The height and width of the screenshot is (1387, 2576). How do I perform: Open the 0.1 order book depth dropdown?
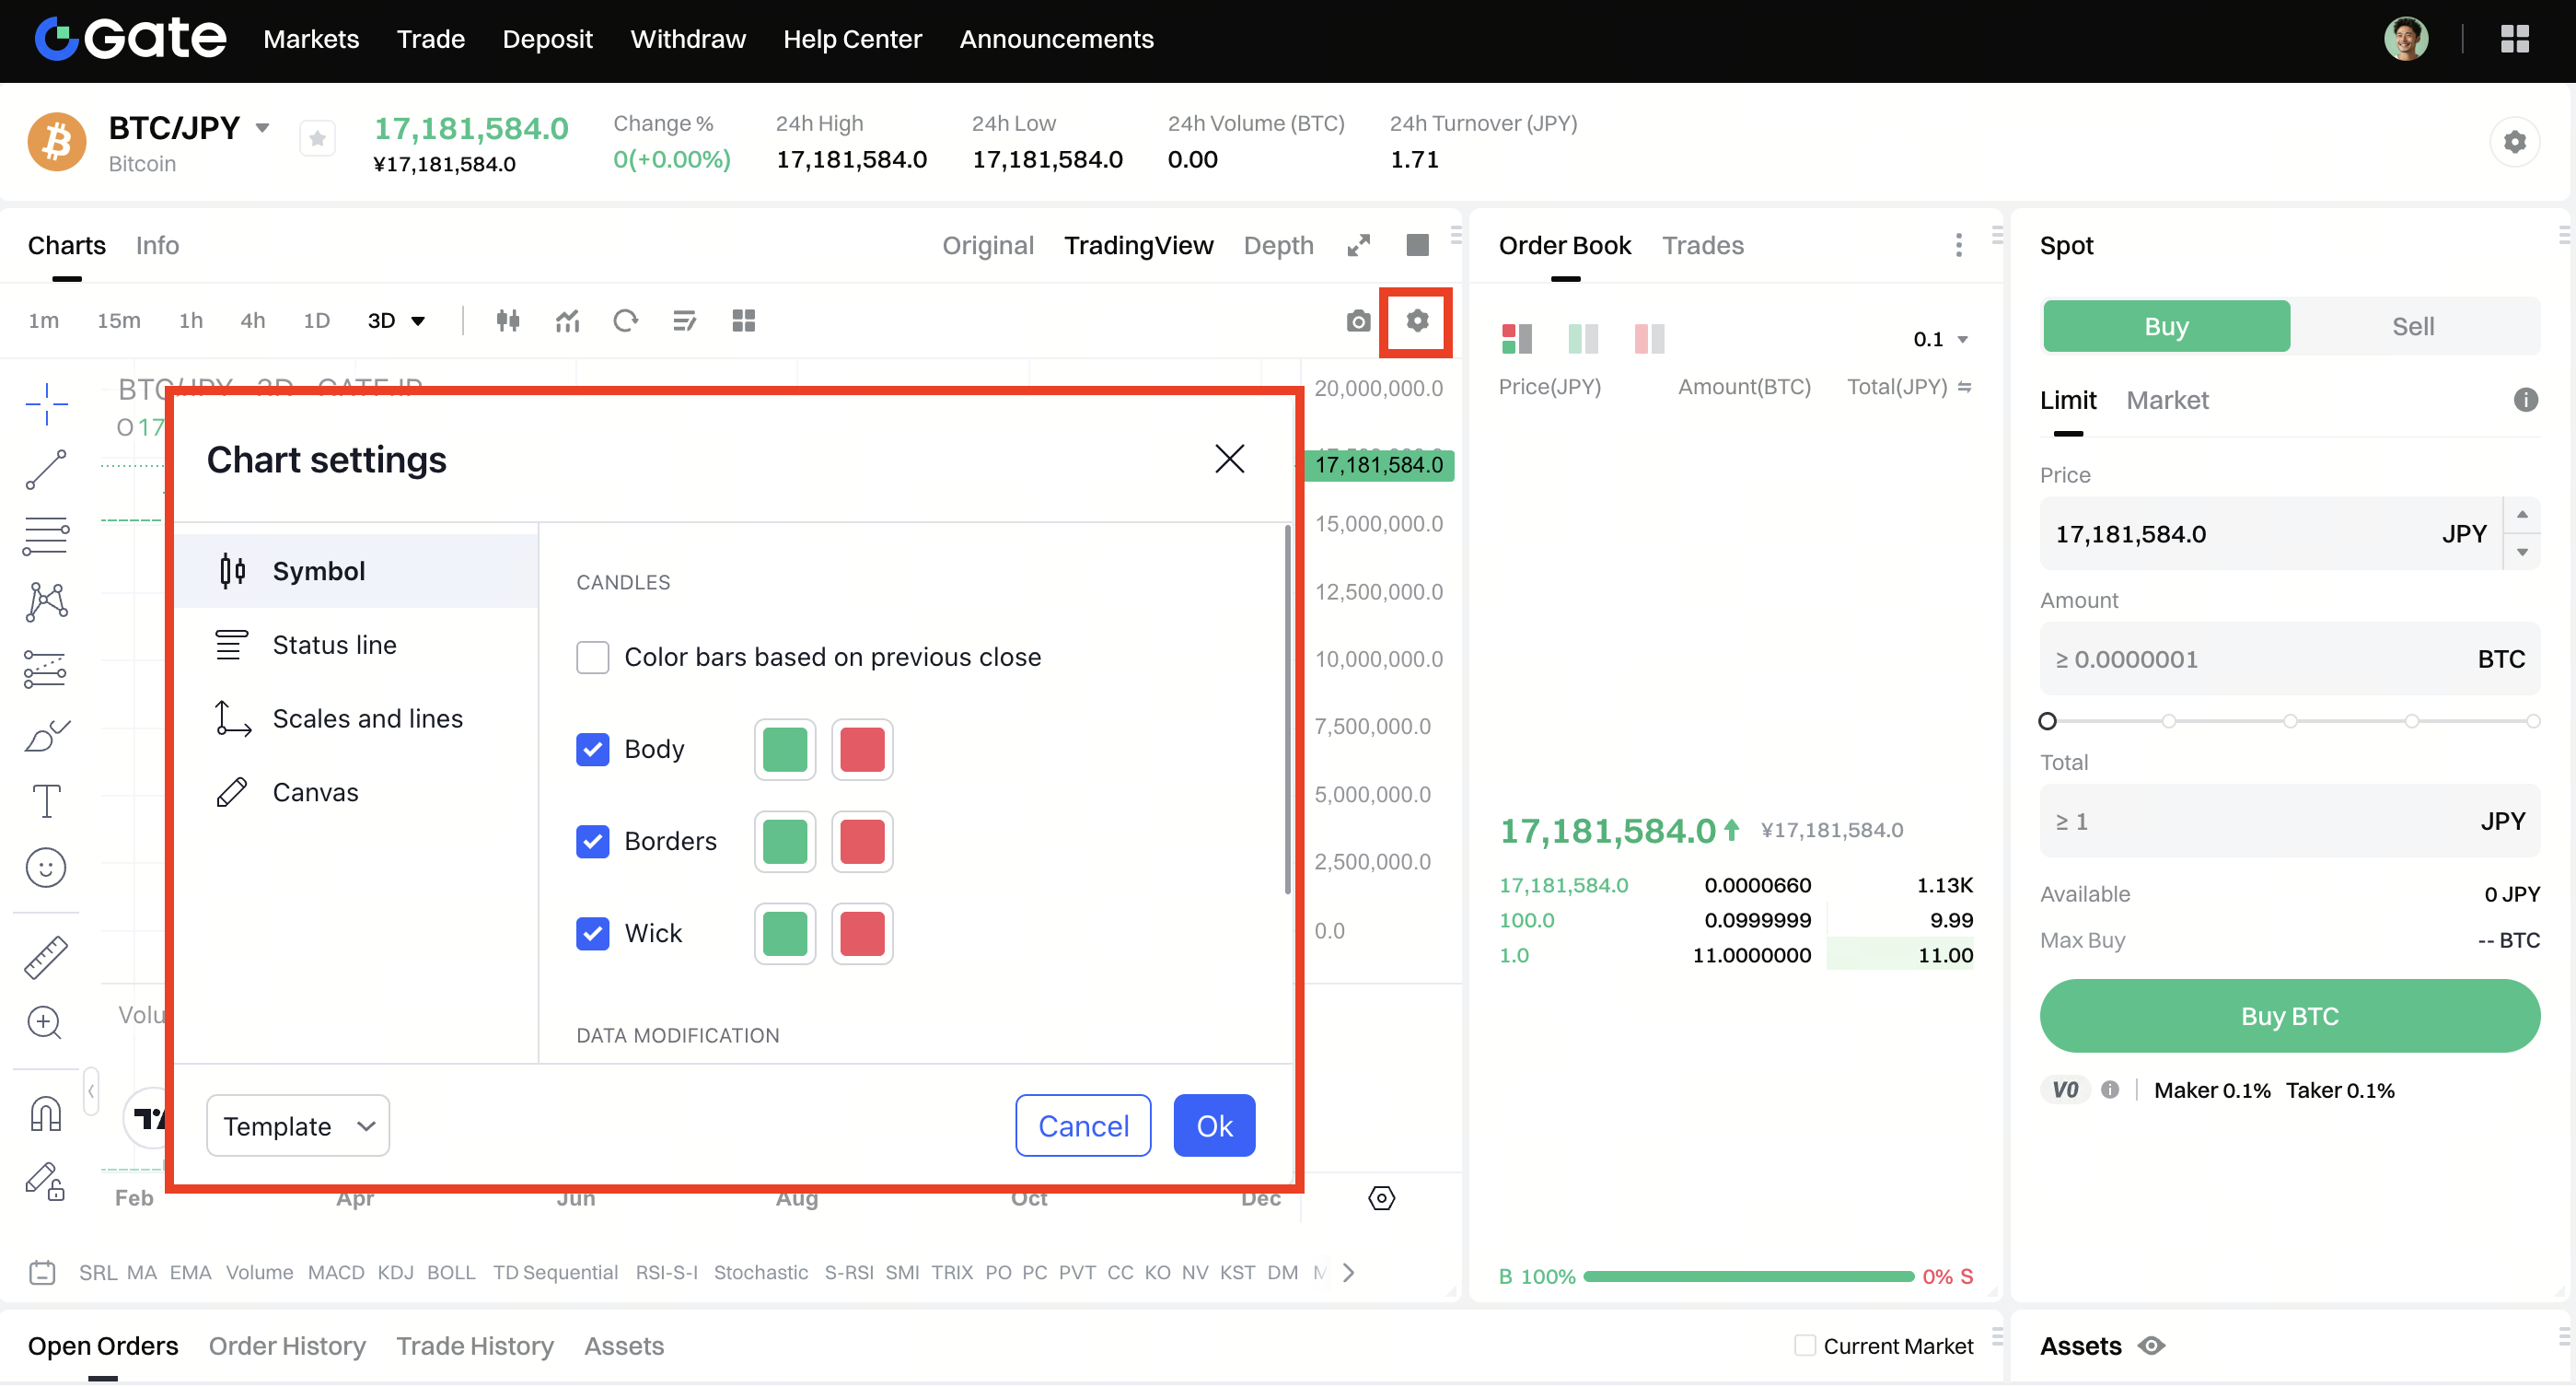(1940, 340)
